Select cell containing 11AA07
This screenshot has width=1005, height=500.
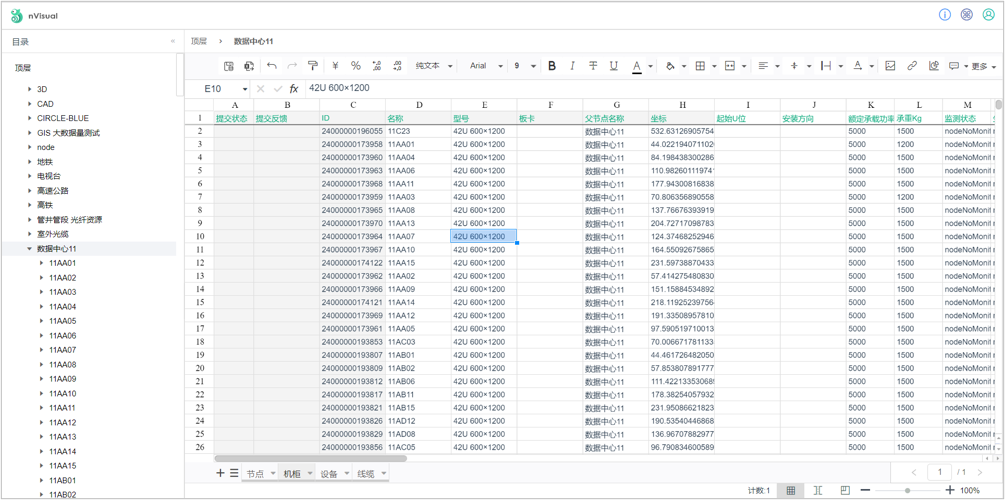click(419, 237)
